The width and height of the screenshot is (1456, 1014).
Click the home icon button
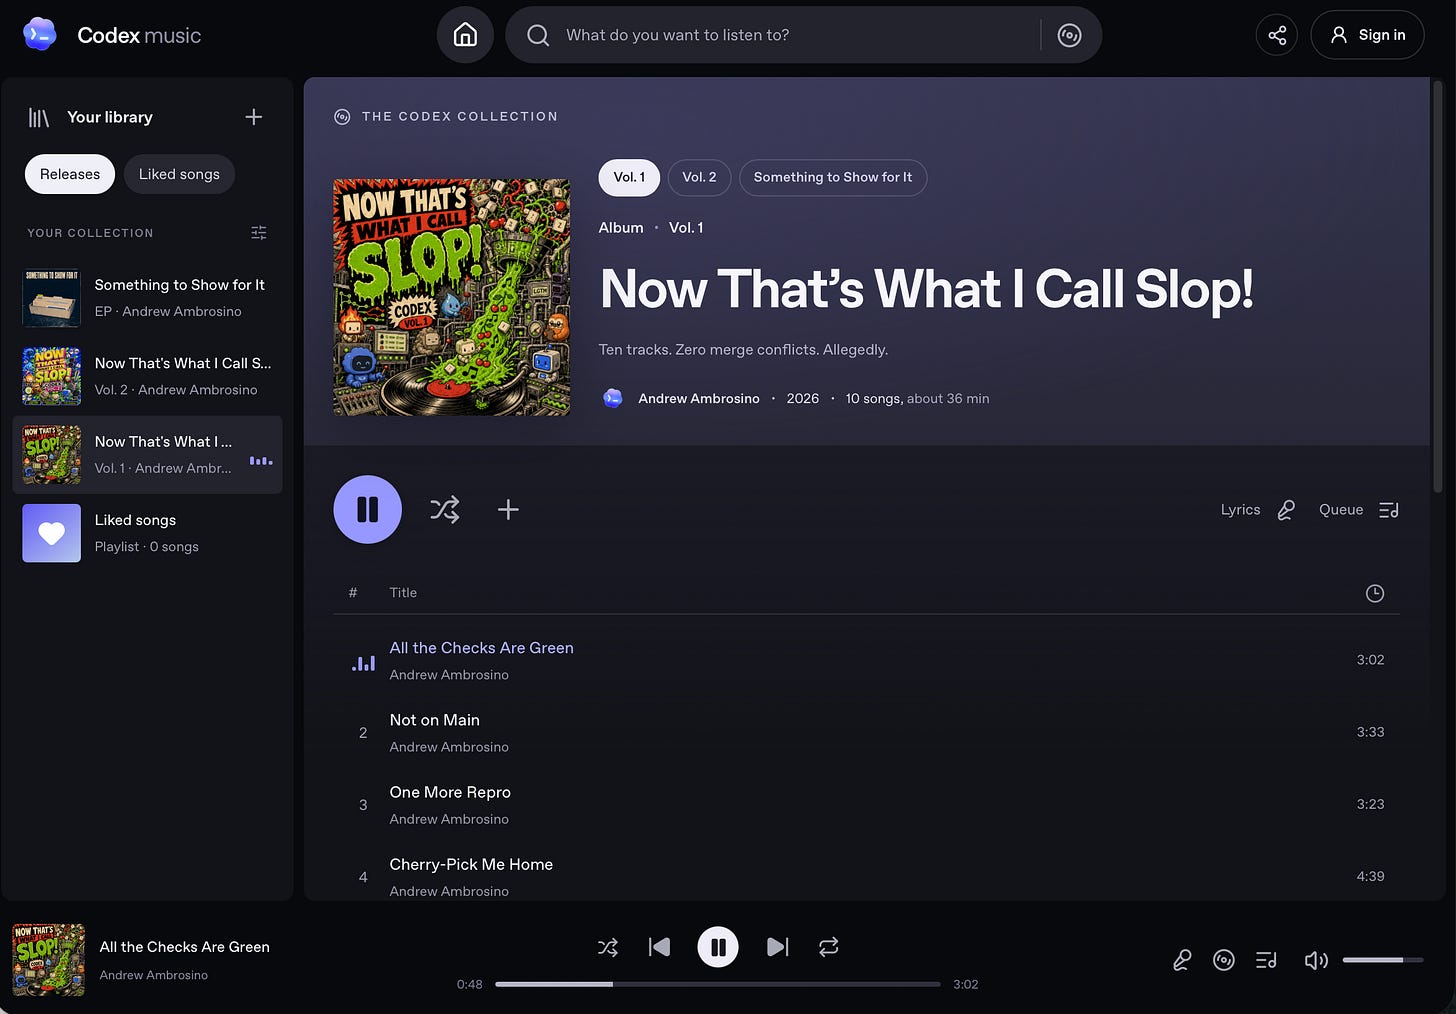[465, 35]
